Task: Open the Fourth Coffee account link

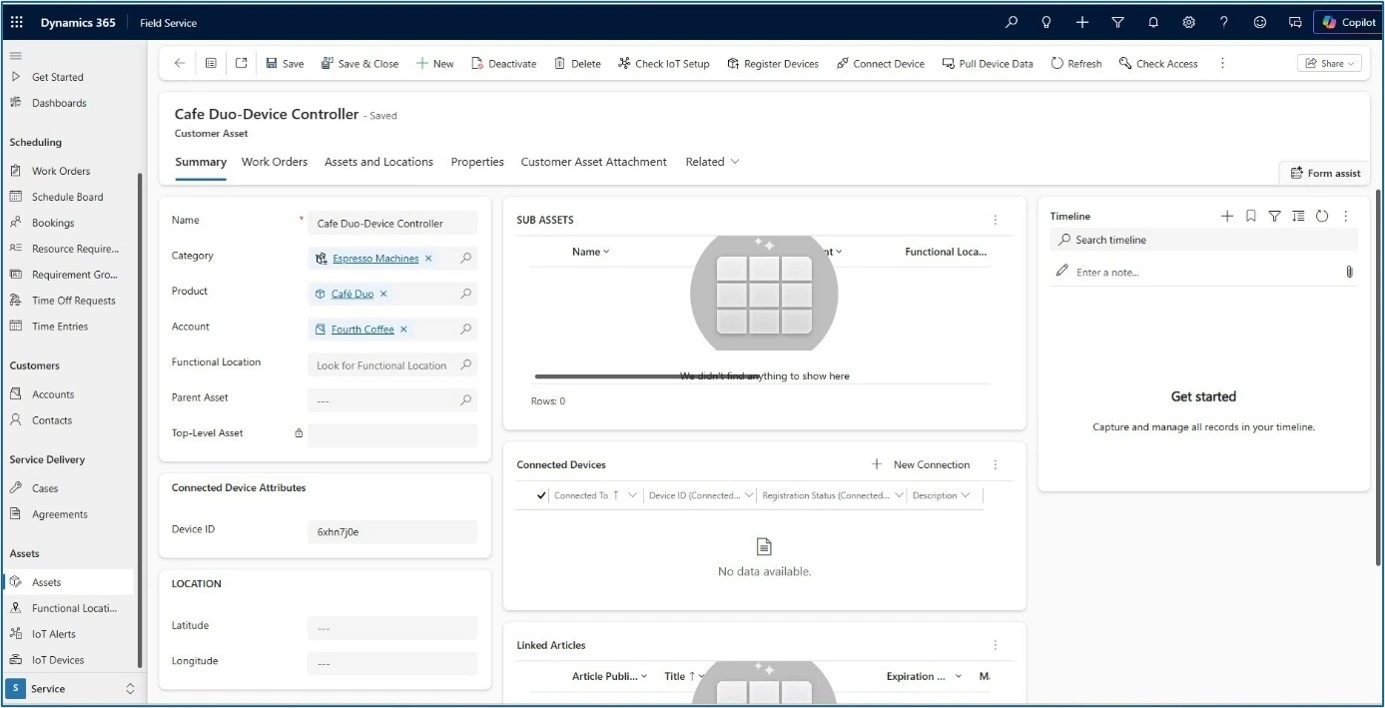Action: pos(363,329)
